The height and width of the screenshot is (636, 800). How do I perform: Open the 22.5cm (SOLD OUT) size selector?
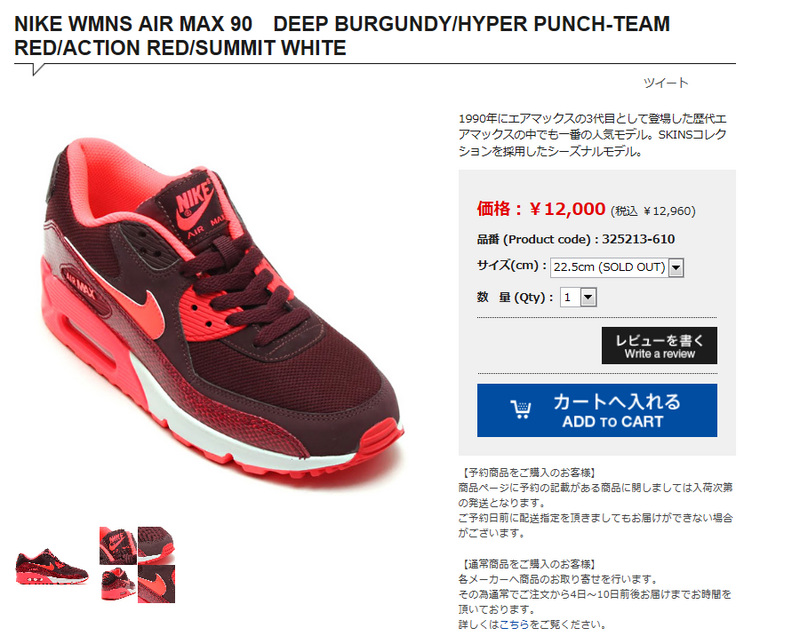pyautogui.click(x=617, y=267)
